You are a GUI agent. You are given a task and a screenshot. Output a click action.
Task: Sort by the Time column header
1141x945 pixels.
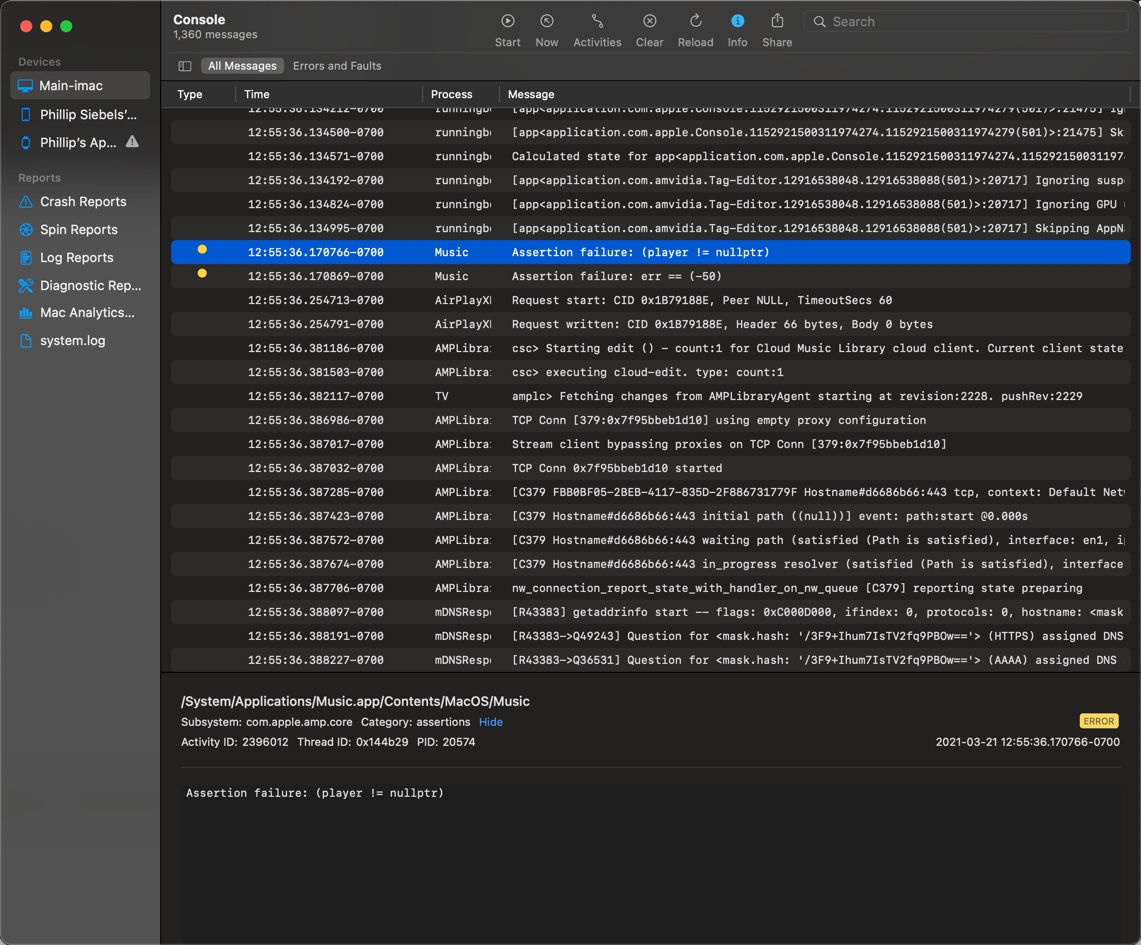pos(257,94)
